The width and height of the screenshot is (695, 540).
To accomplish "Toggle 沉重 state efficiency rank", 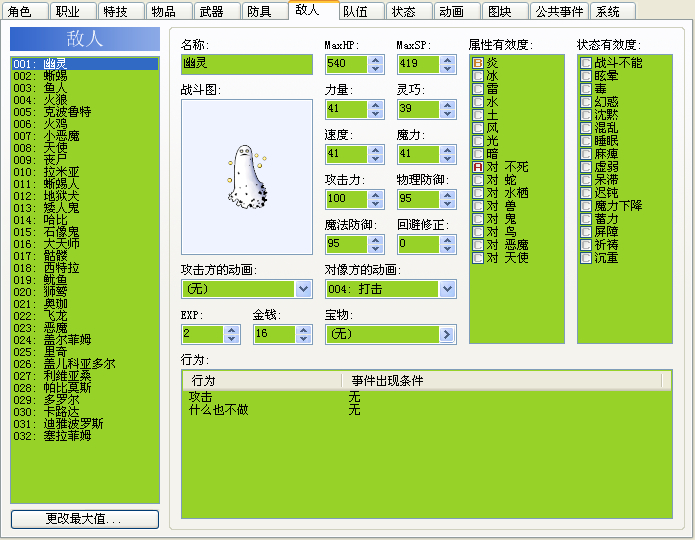I will coord(586,258).
